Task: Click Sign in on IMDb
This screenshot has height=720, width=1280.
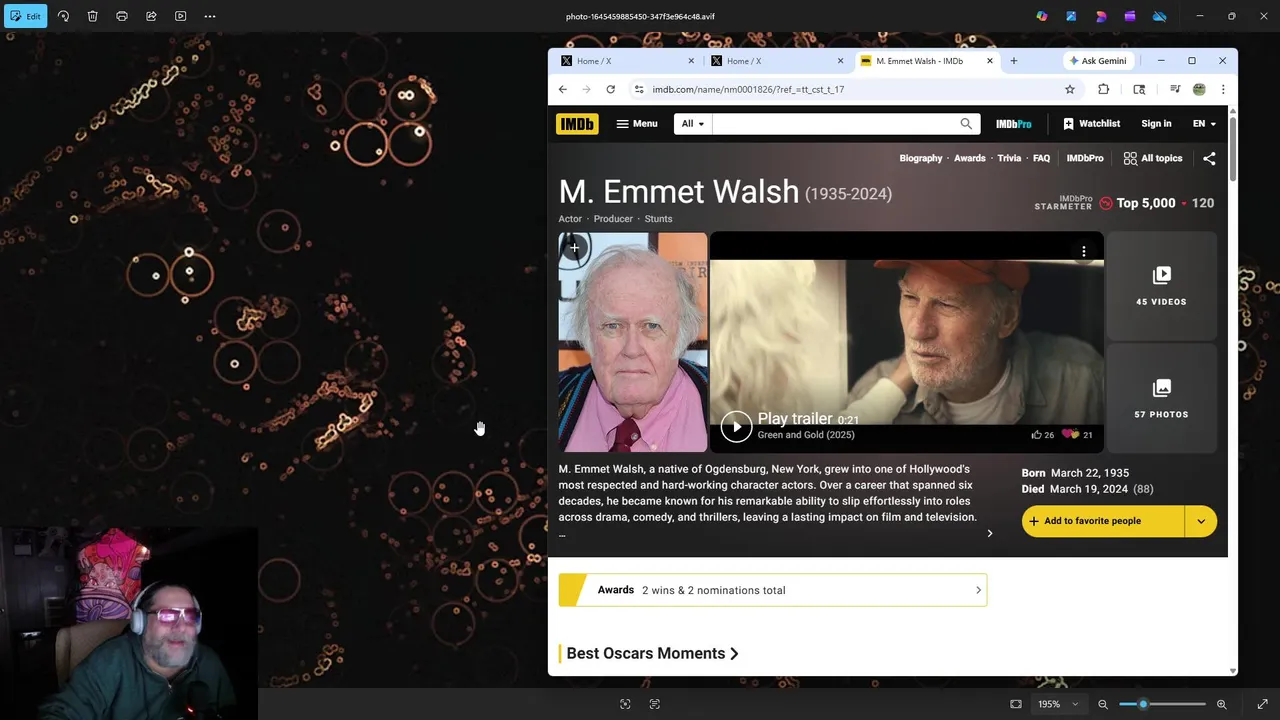Action: click(x=1156, y=124)
